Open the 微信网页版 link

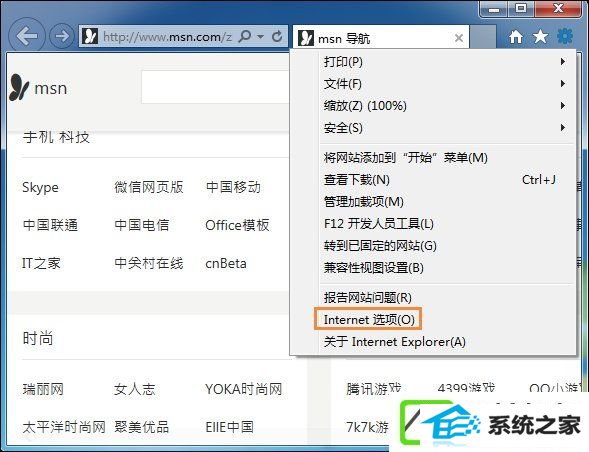[x=149, y=187]
